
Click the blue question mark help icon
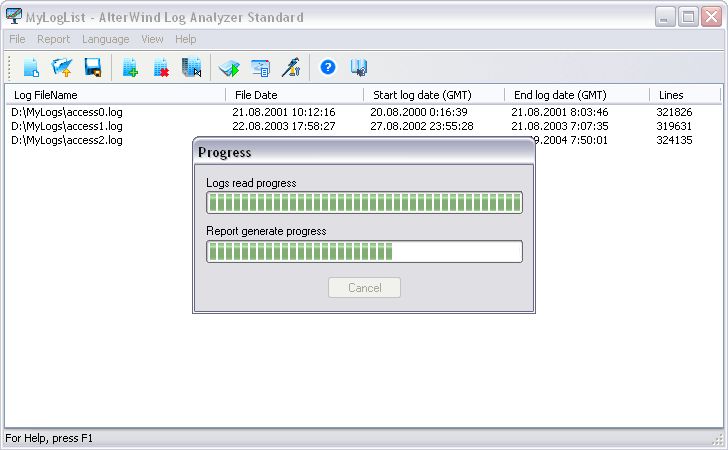pyautogui.click(x=328, y=67)
